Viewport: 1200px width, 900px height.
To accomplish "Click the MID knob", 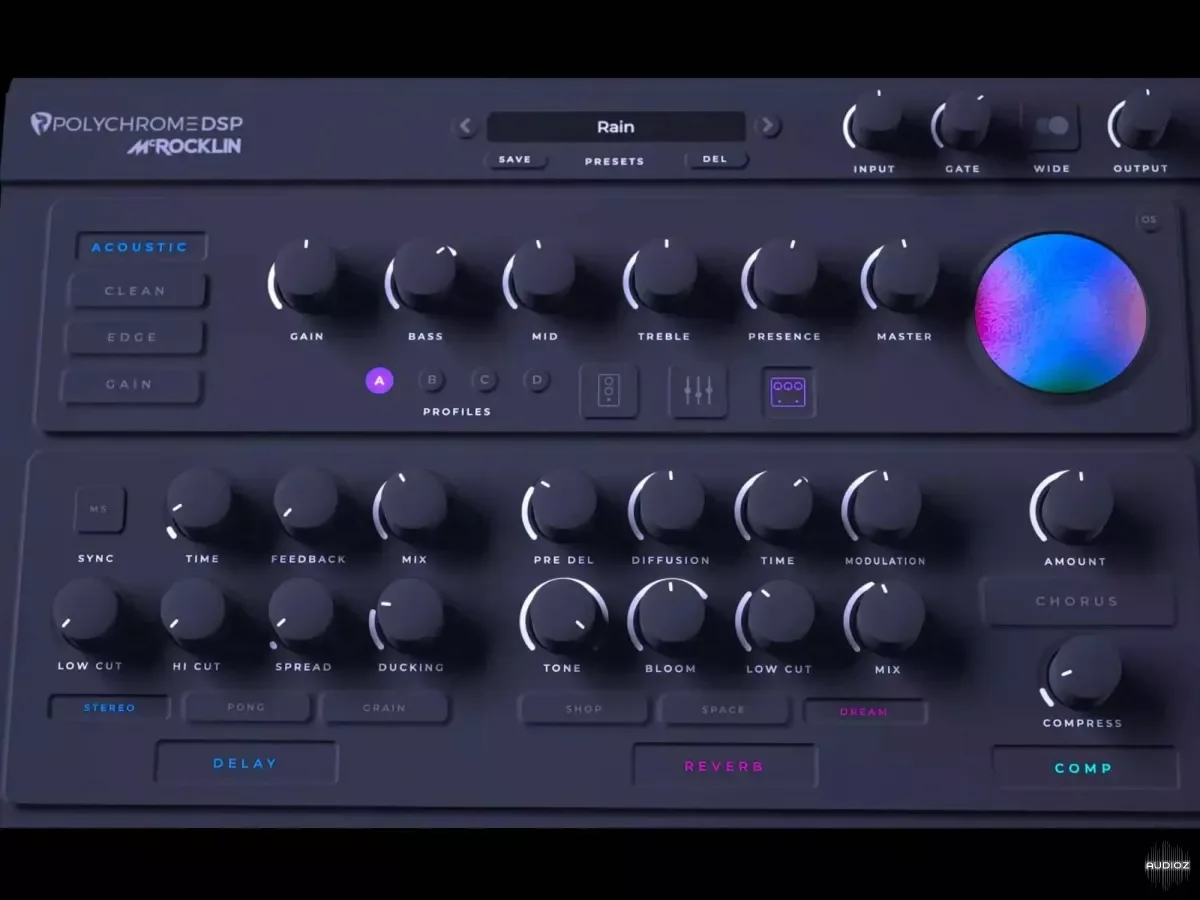I will coord(541,275).
